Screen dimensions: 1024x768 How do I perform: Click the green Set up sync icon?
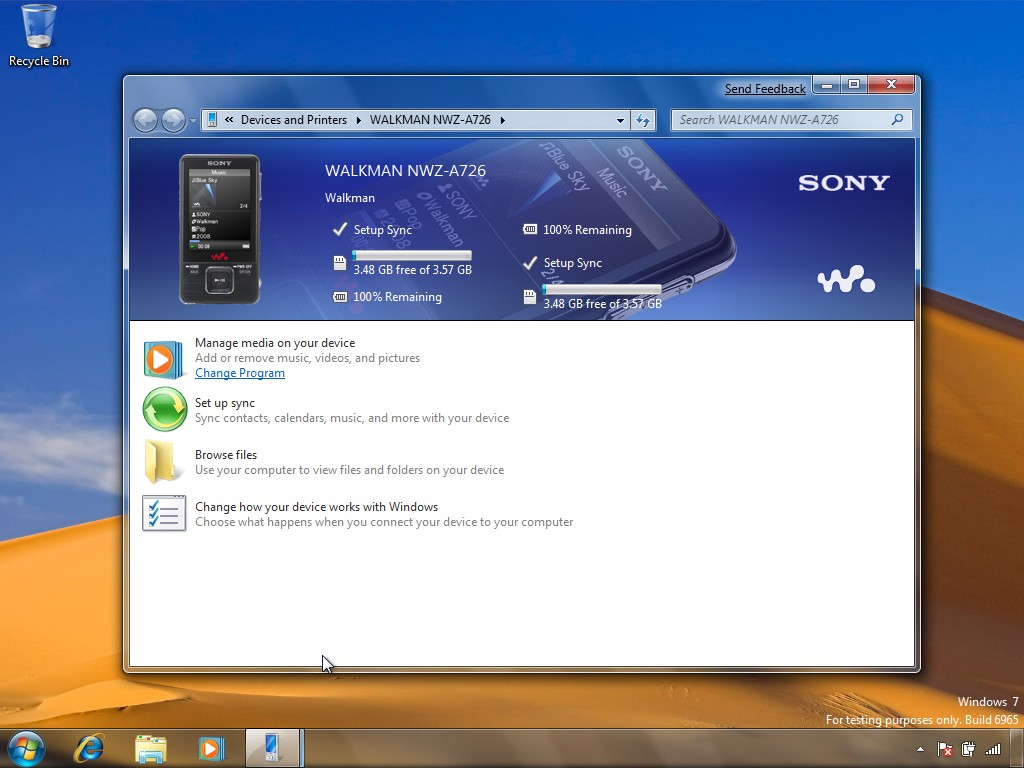tap(165, 409)
